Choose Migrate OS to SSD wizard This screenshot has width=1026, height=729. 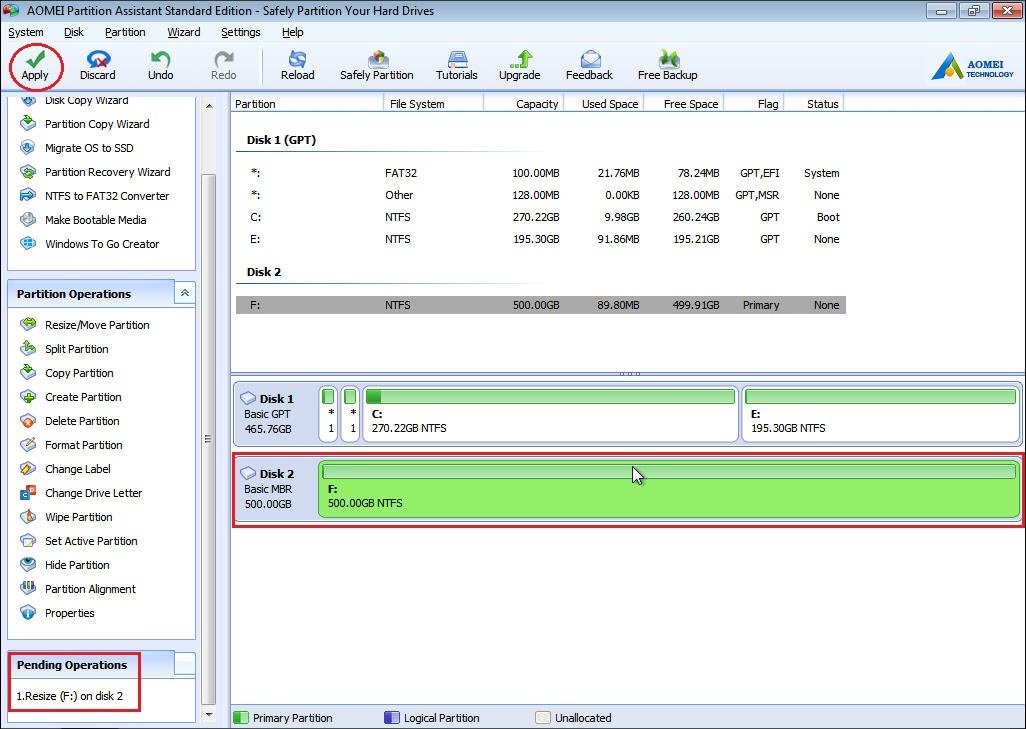click(x=89, y=148)
